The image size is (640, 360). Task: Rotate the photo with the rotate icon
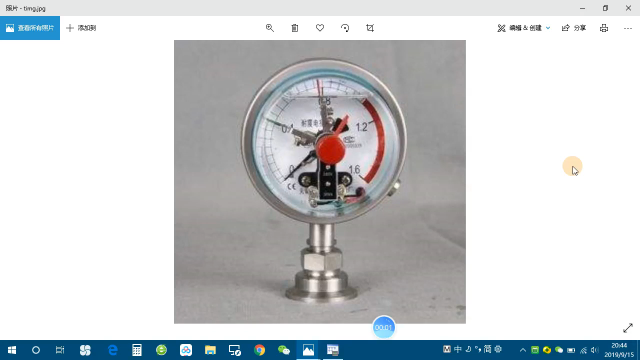[x=345, y=28]
